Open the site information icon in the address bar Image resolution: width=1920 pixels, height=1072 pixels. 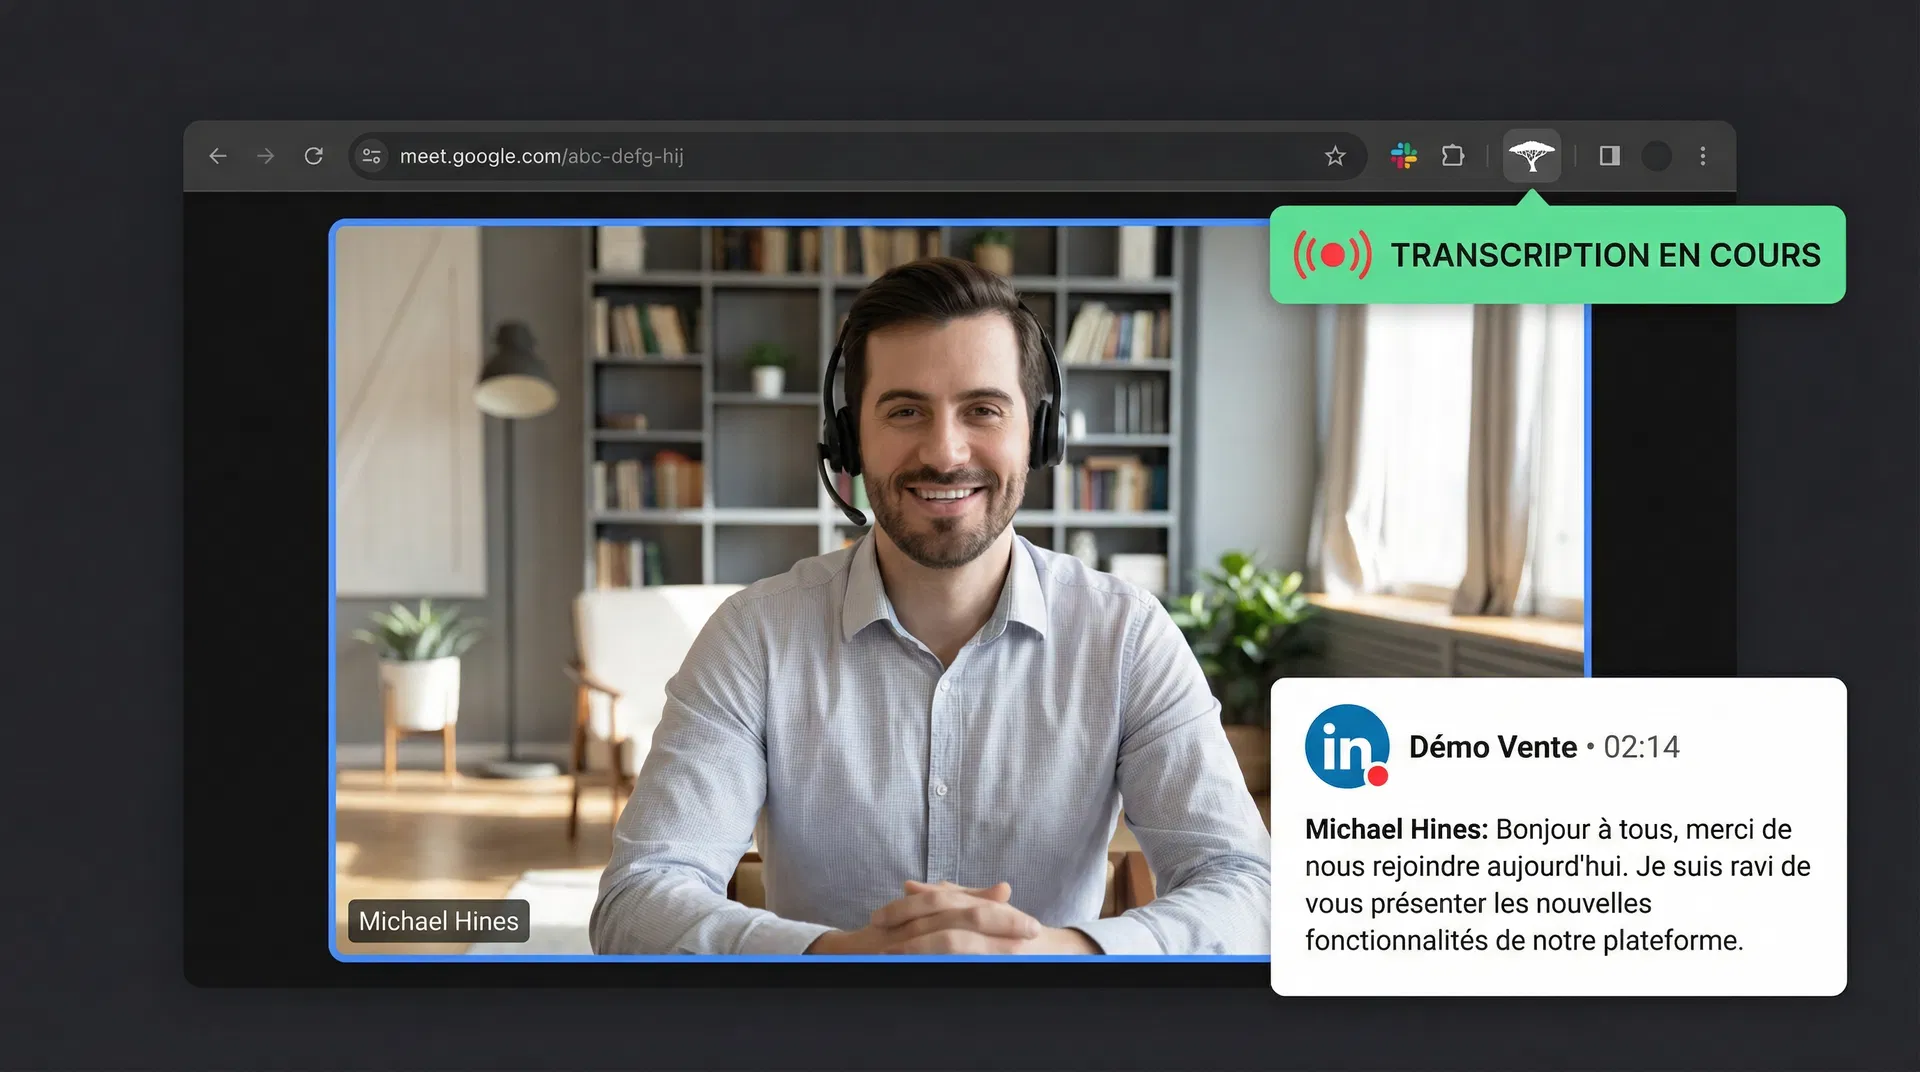pos(371,156)
